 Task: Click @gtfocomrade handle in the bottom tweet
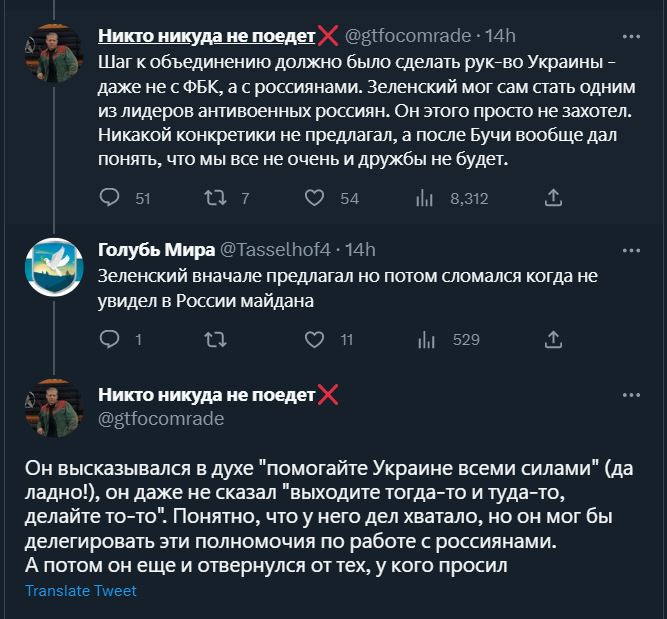[160, 418]
